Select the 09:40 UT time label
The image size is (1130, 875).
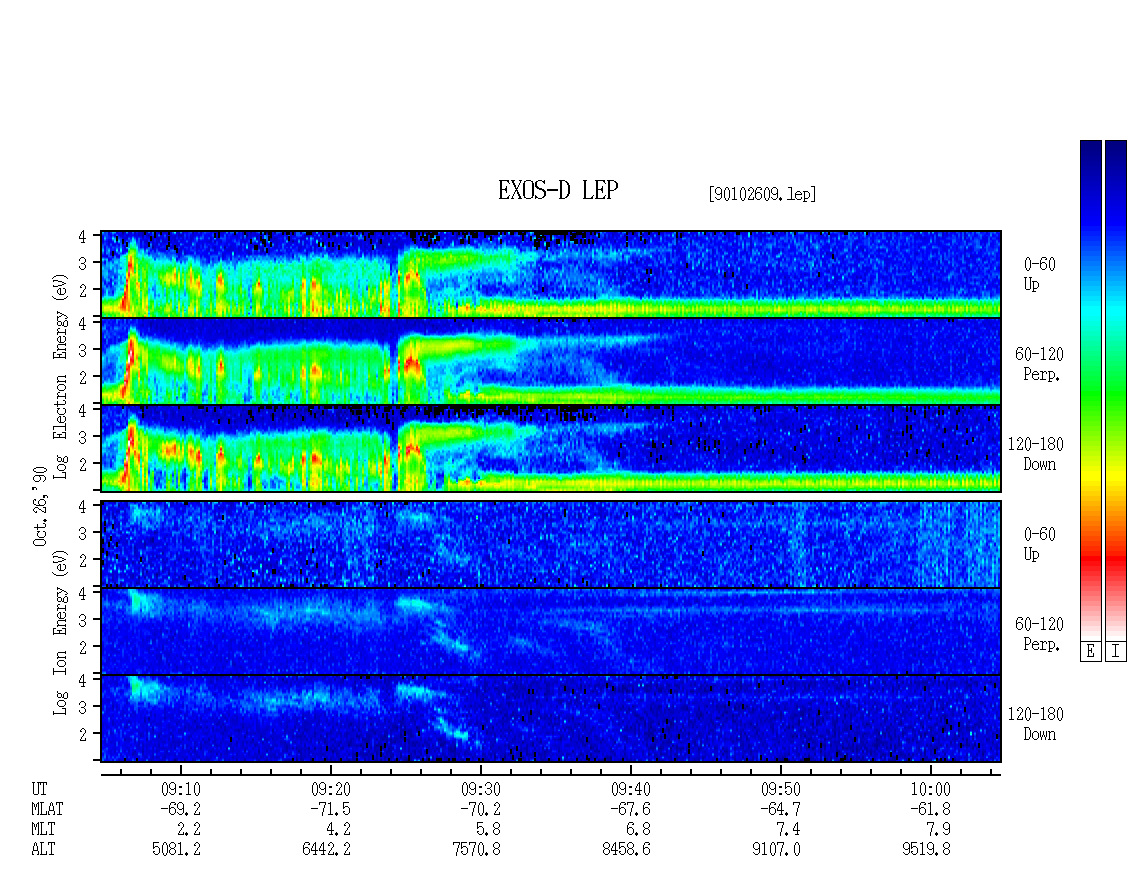pos(631,789)
